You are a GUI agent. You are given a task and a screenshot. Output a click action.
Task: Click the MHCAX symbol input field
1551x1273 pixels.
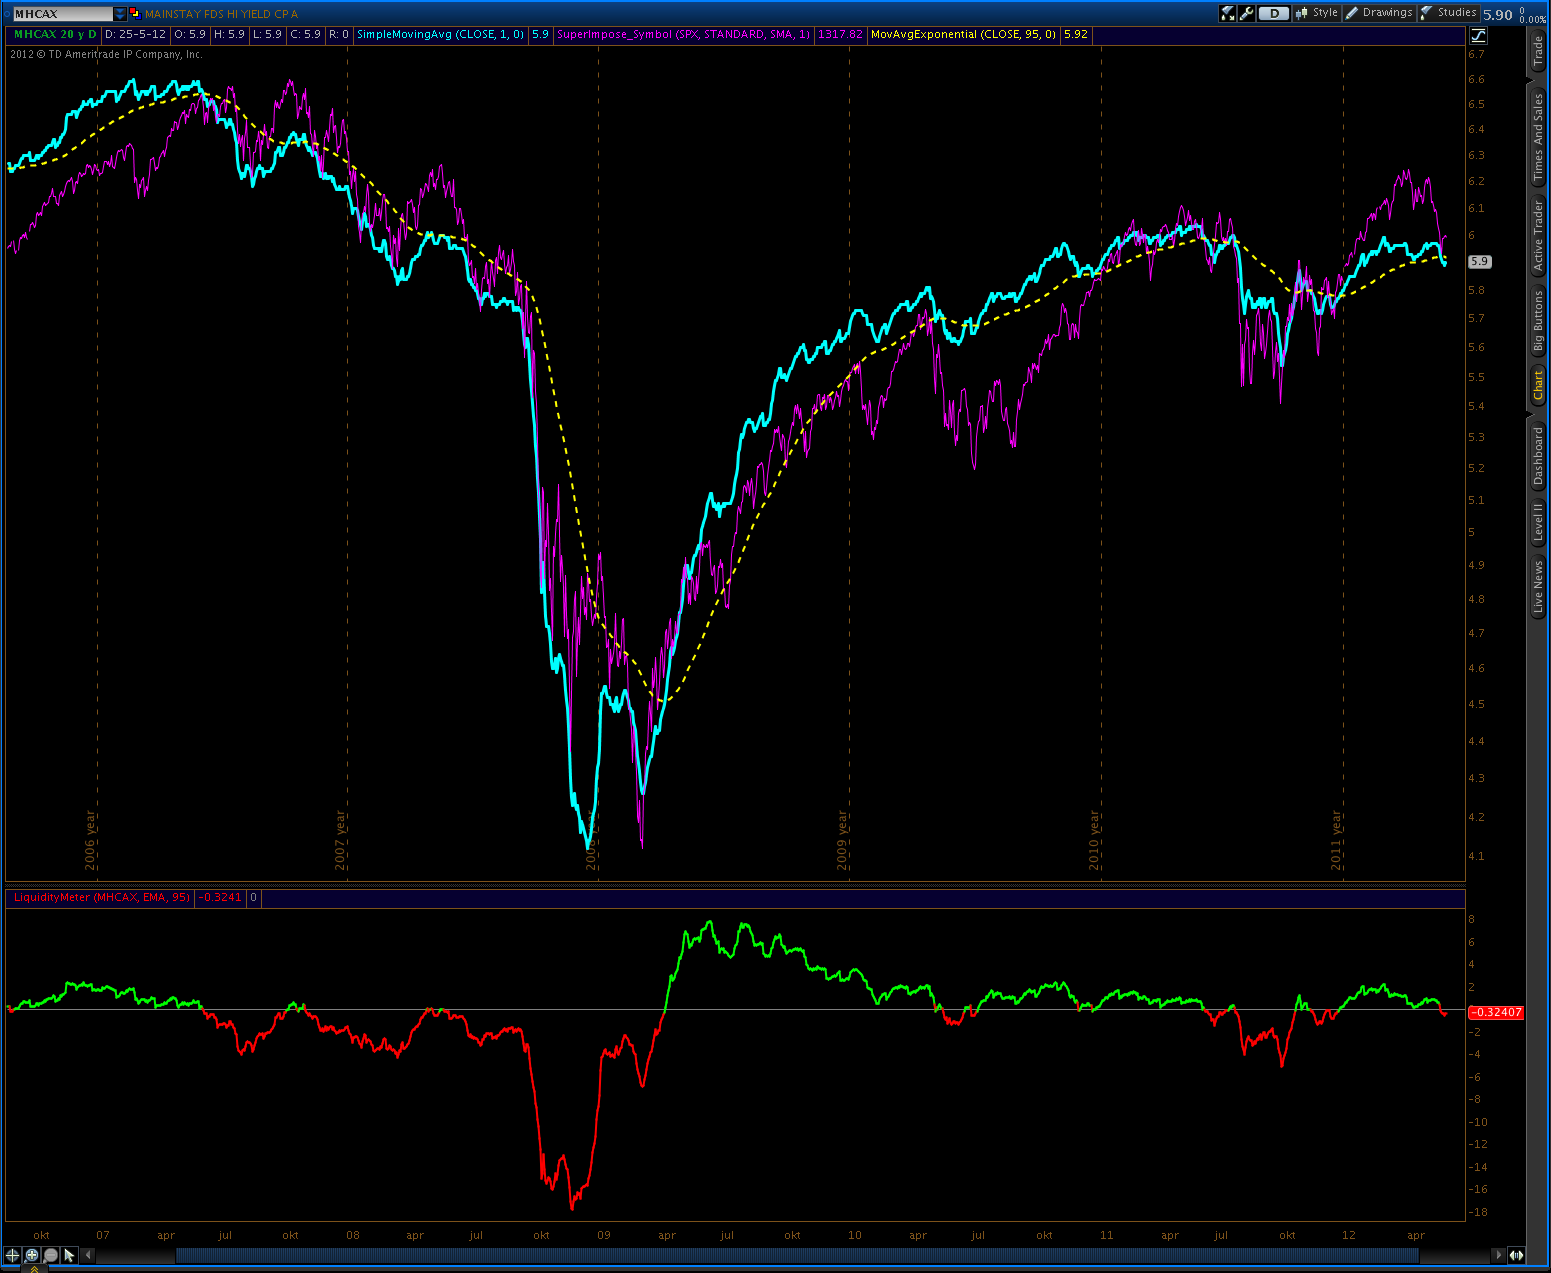[62, 14]
